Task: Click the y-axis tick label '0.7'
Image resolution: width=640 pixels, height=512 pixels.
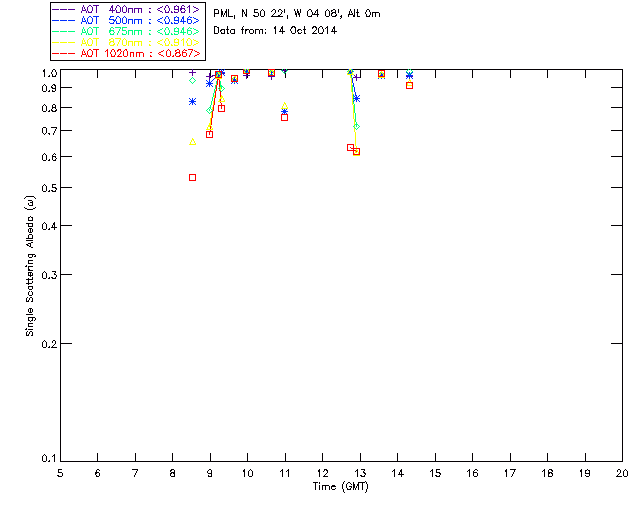Action: pos(49,131)
